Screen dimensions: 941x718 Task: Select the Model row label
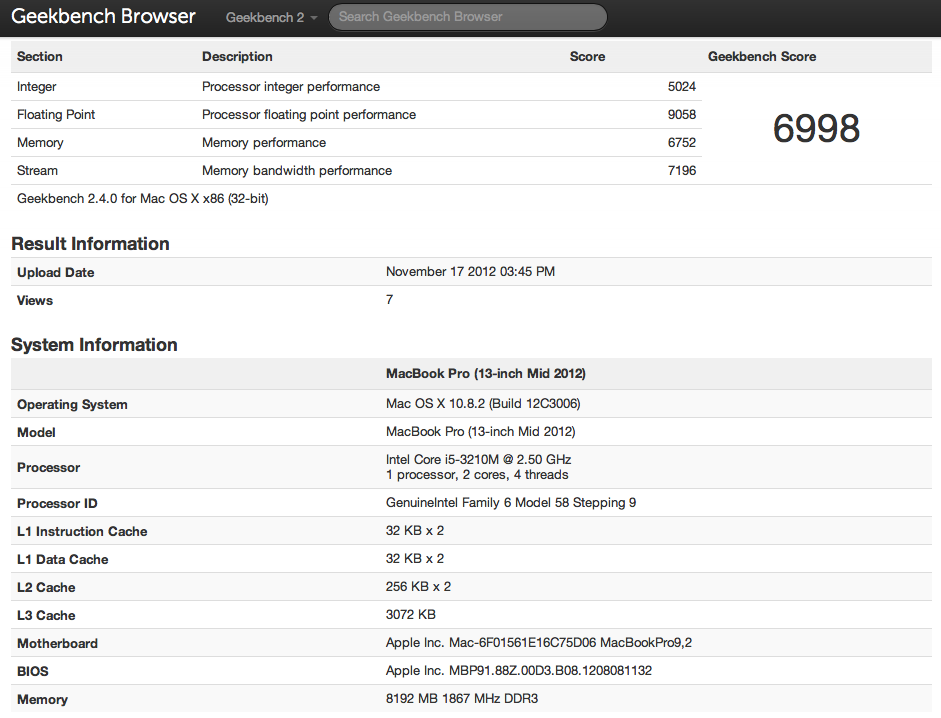point(36,433)
